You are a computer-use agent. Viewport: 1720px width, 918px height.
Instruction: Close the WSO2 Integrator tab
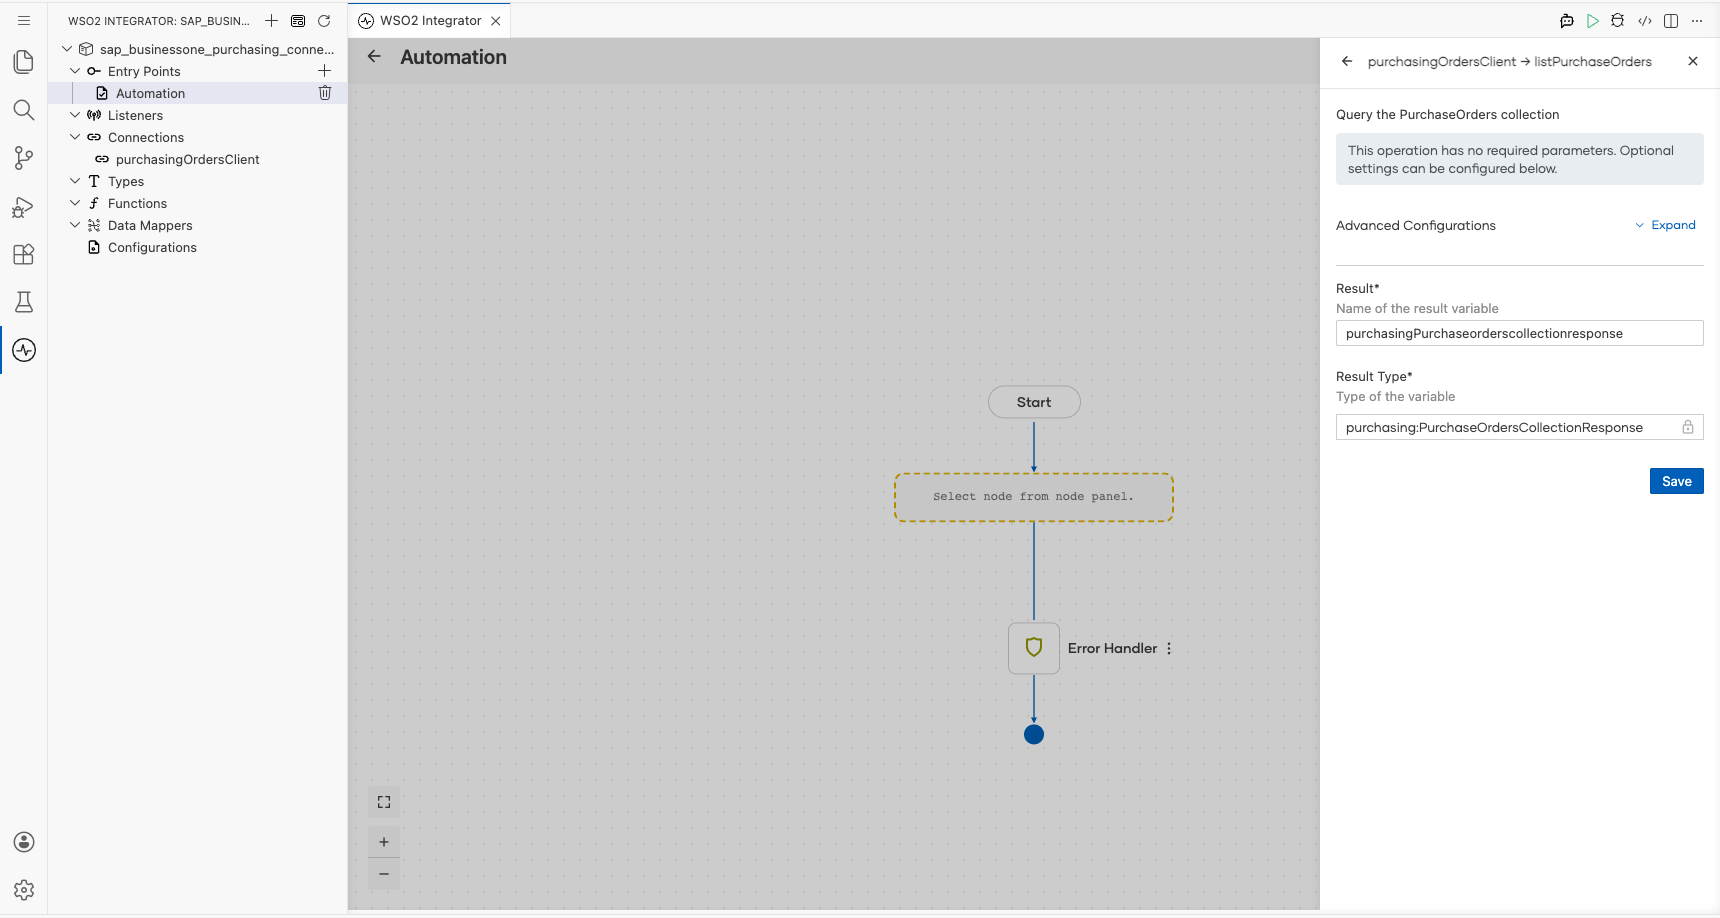pos(496,21)
